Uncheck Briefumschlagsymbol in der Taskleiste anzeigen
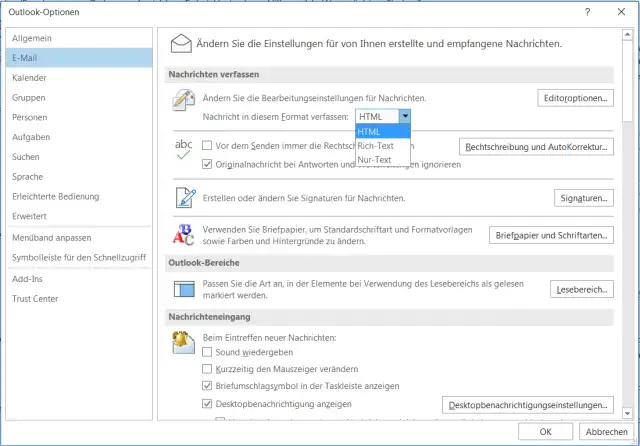 [207, 386]
